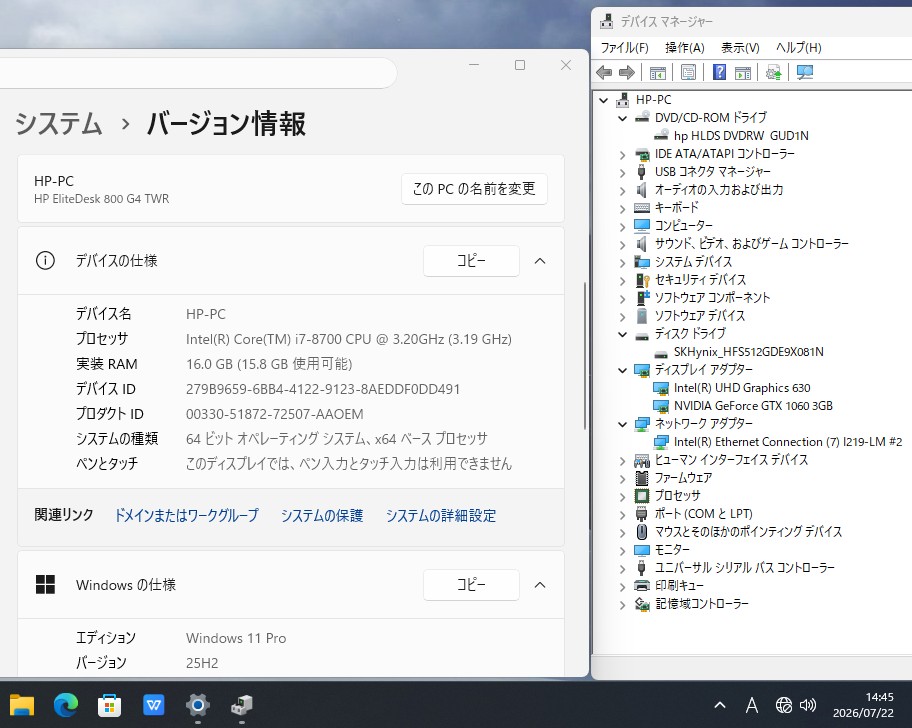Click the ファームウェア chip icon
Viewport: 912px width, 728px height.
642,478
